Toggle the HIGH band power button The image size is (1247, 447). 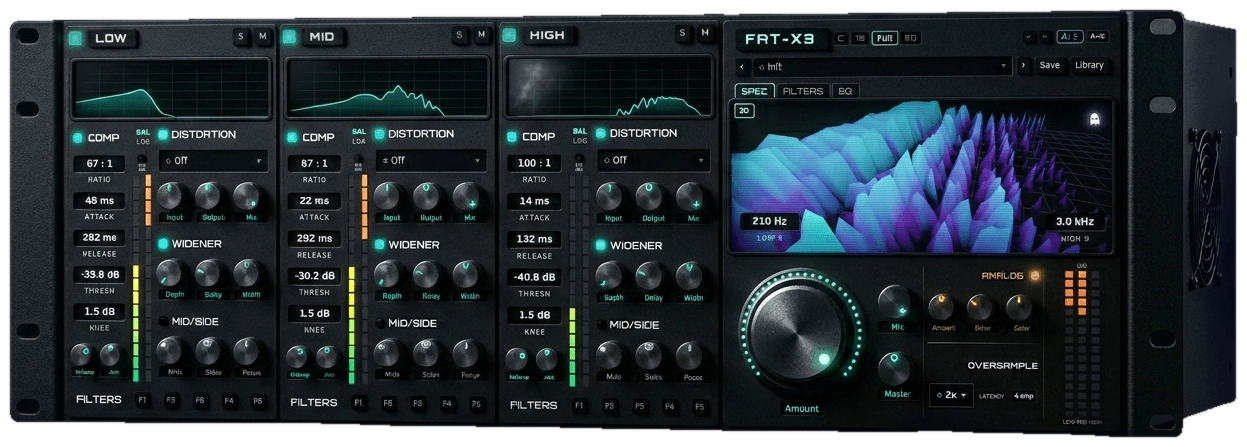tap(509, 36)
